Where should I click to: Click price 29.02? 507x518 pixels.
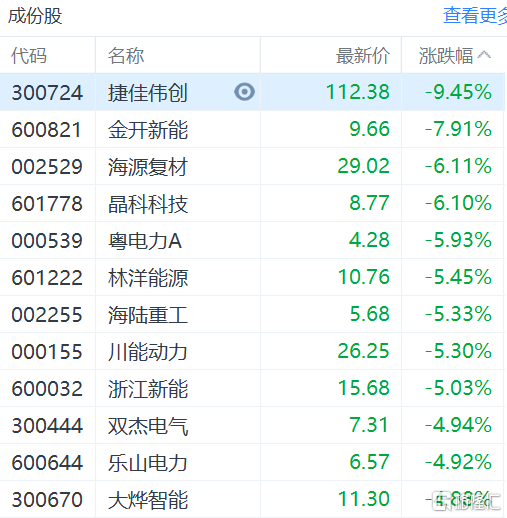coord(364,166)
